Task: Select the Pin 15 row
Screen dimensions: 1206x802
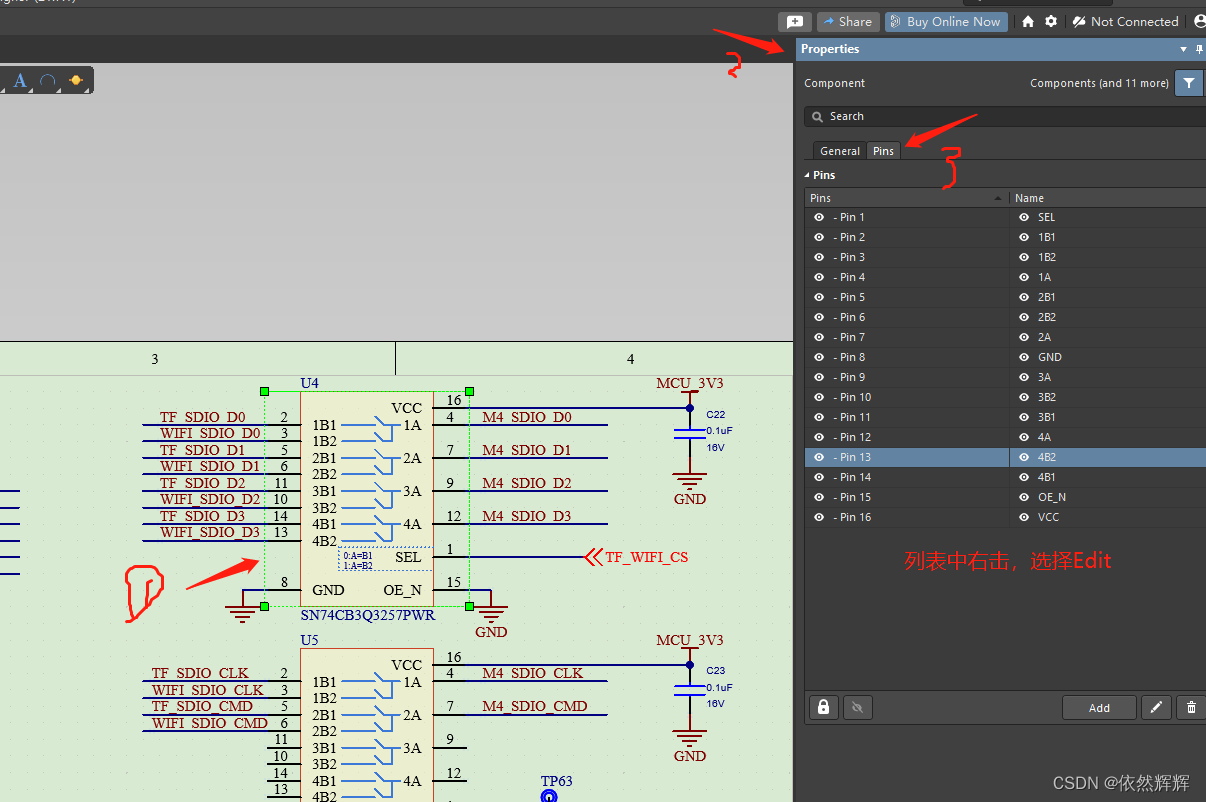Action: (1005, 497)
